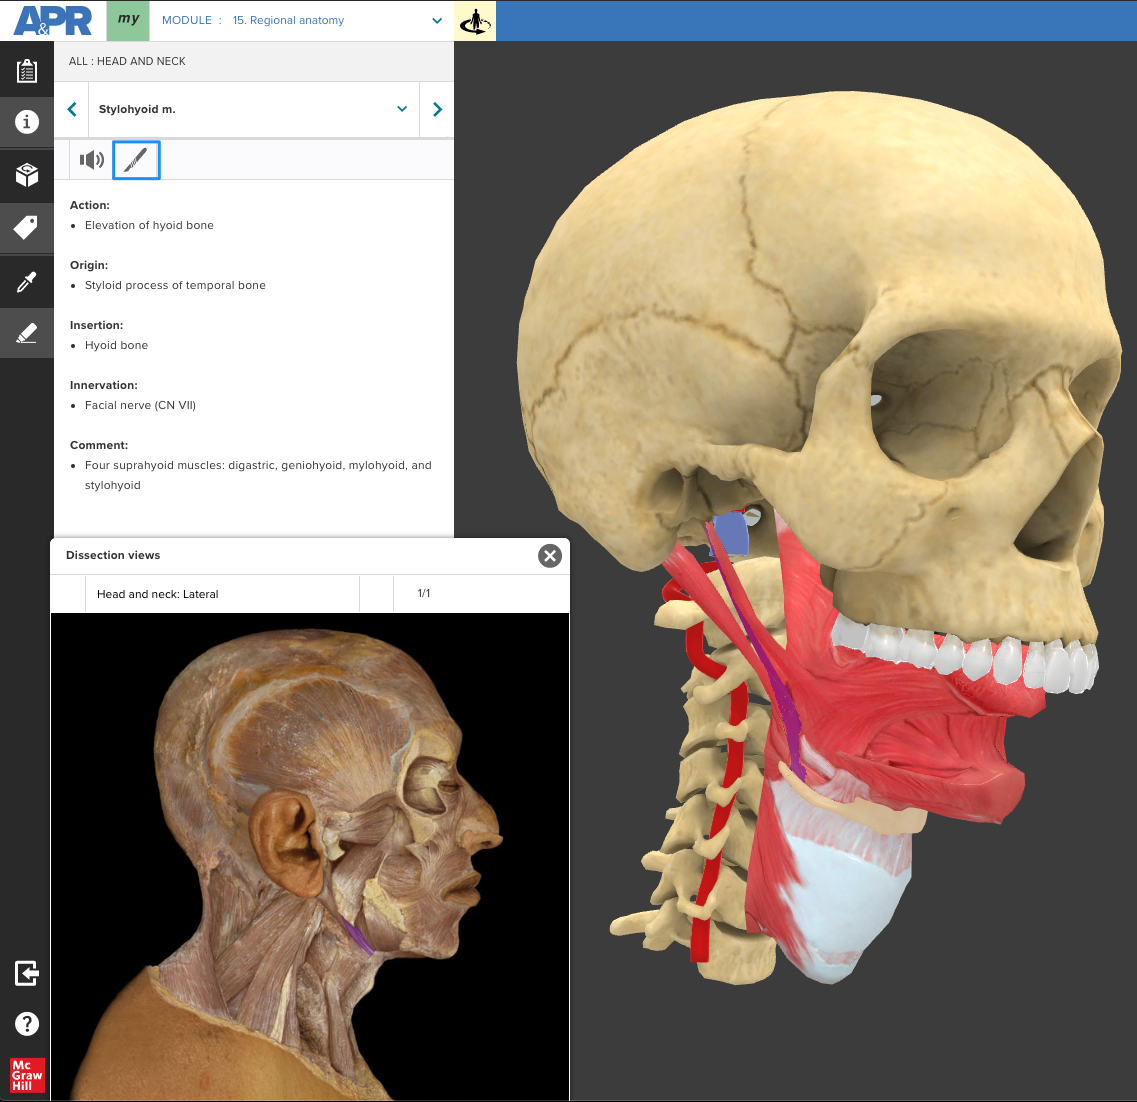The width and height of the screenshot is (1137, 1102).
Task: Toggle the scalpel dissection views button
Action: pos(136,160)
